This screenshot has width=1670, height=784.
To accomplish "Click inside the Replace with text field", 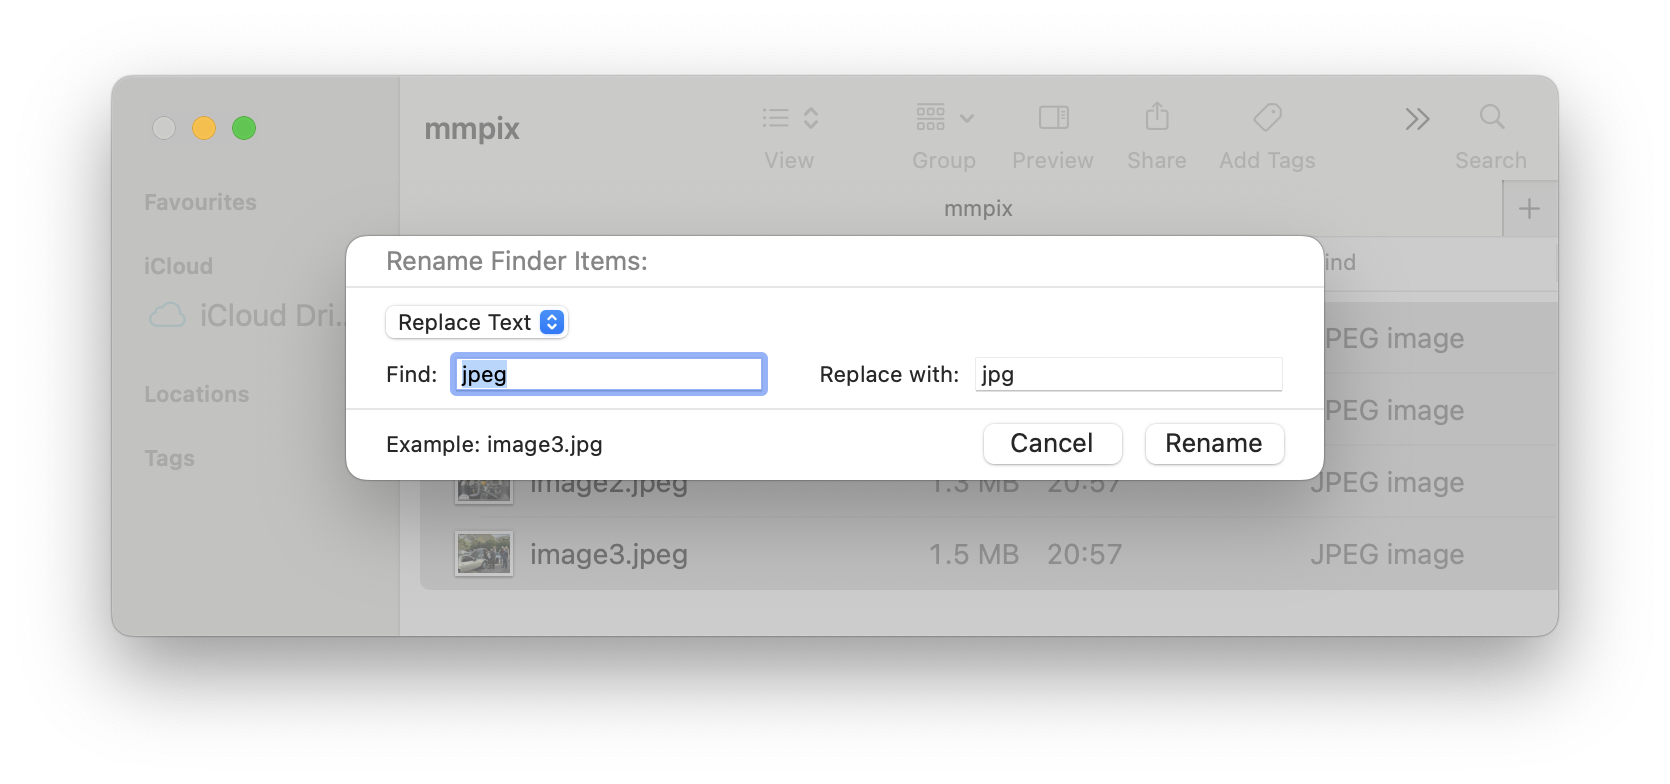I will click(1128, 374).
